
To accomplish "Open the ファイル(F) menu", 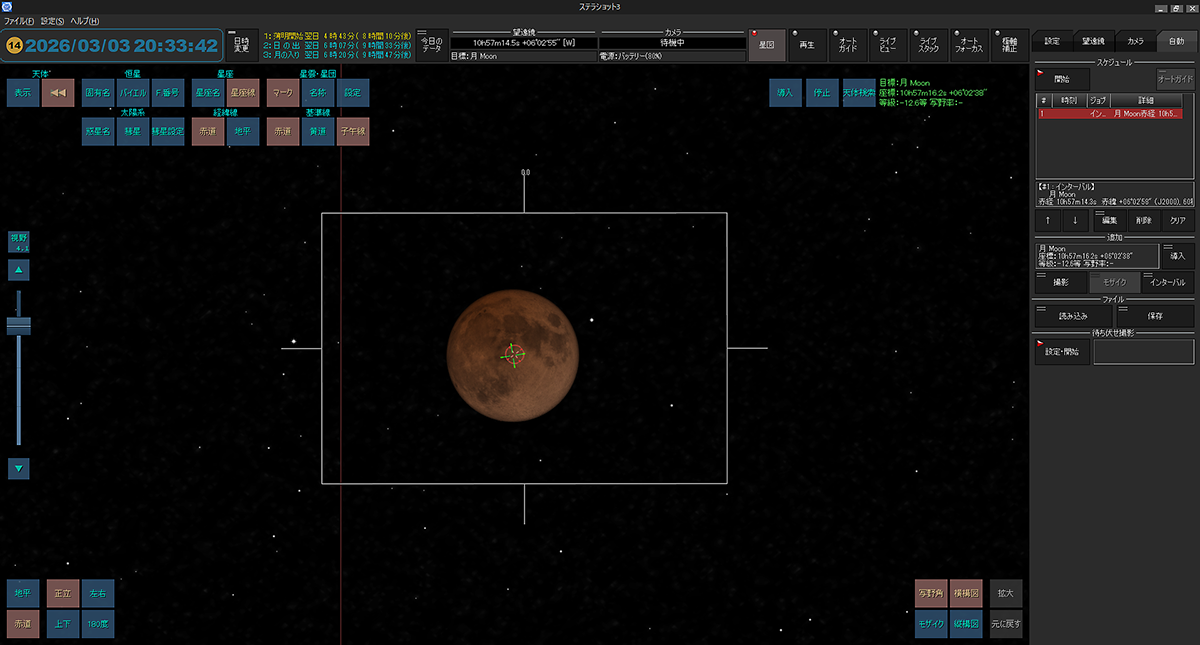I will [19, 21].
